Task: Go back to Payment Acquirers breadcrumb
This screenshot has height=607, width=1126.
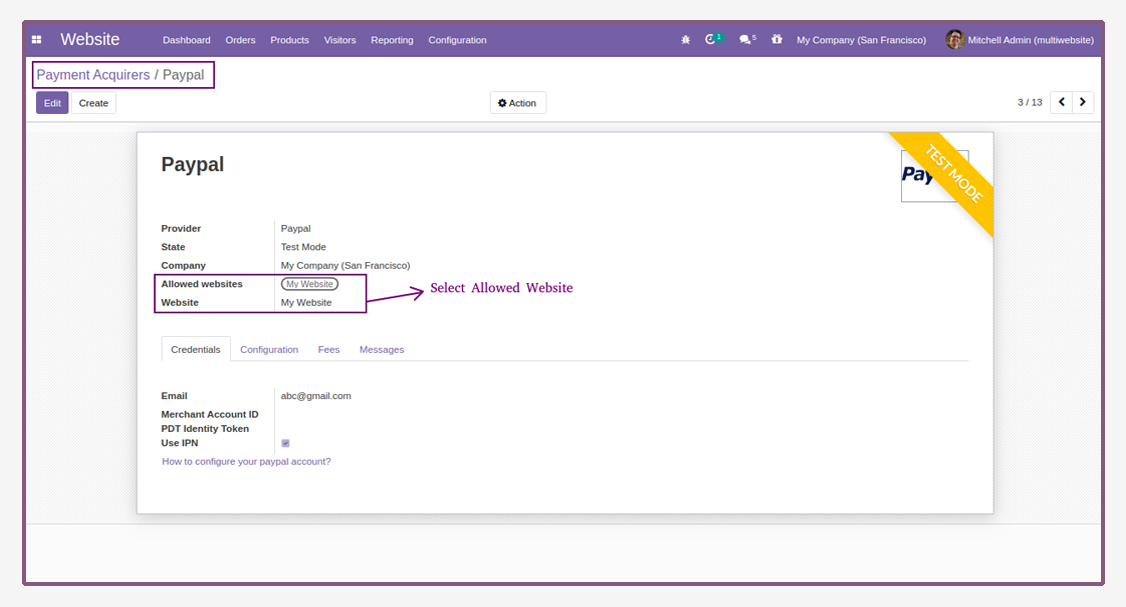Action: pos(93,75)
